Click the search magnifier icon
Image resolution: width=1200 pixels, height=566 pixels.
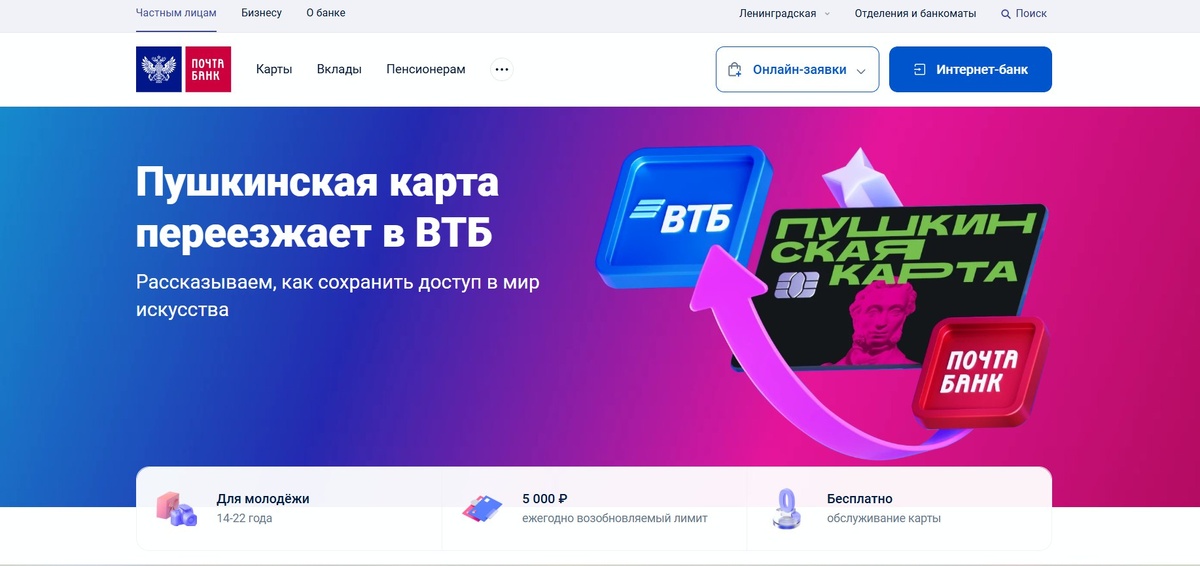point(1006,14)
